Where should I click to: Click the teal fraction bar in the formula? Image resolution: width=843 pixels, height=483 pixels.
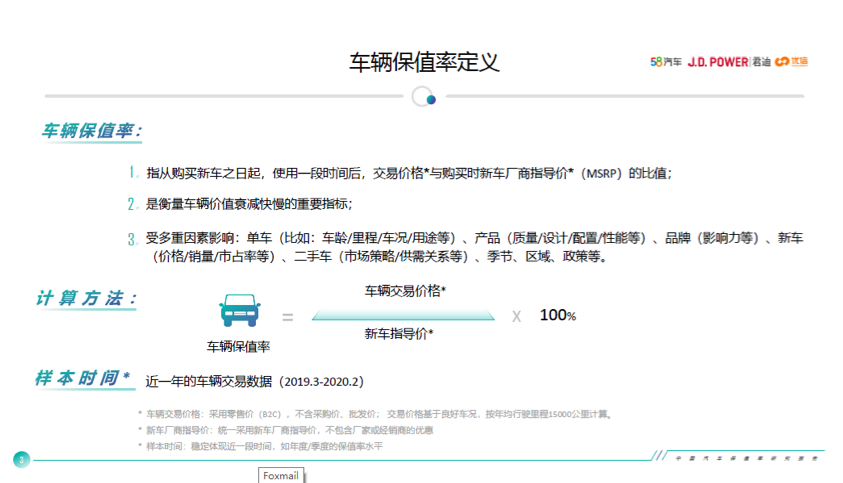coord(403,315)
